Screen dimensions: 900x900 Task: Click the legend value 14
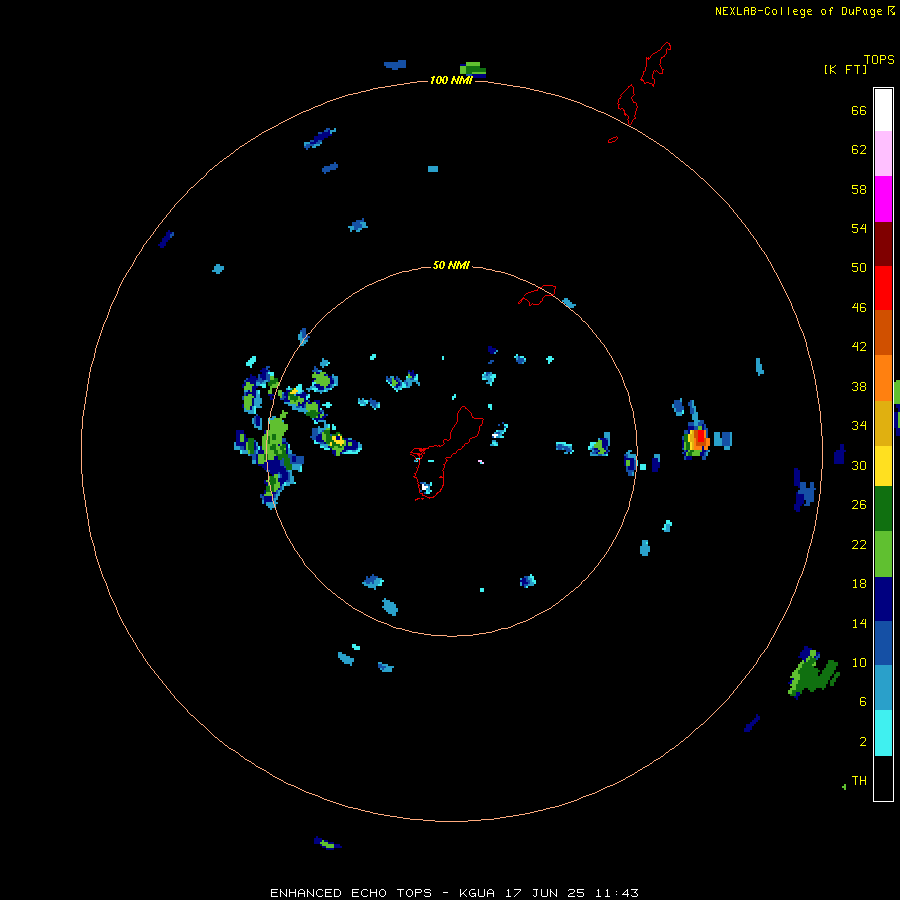(x=859, y=623)
